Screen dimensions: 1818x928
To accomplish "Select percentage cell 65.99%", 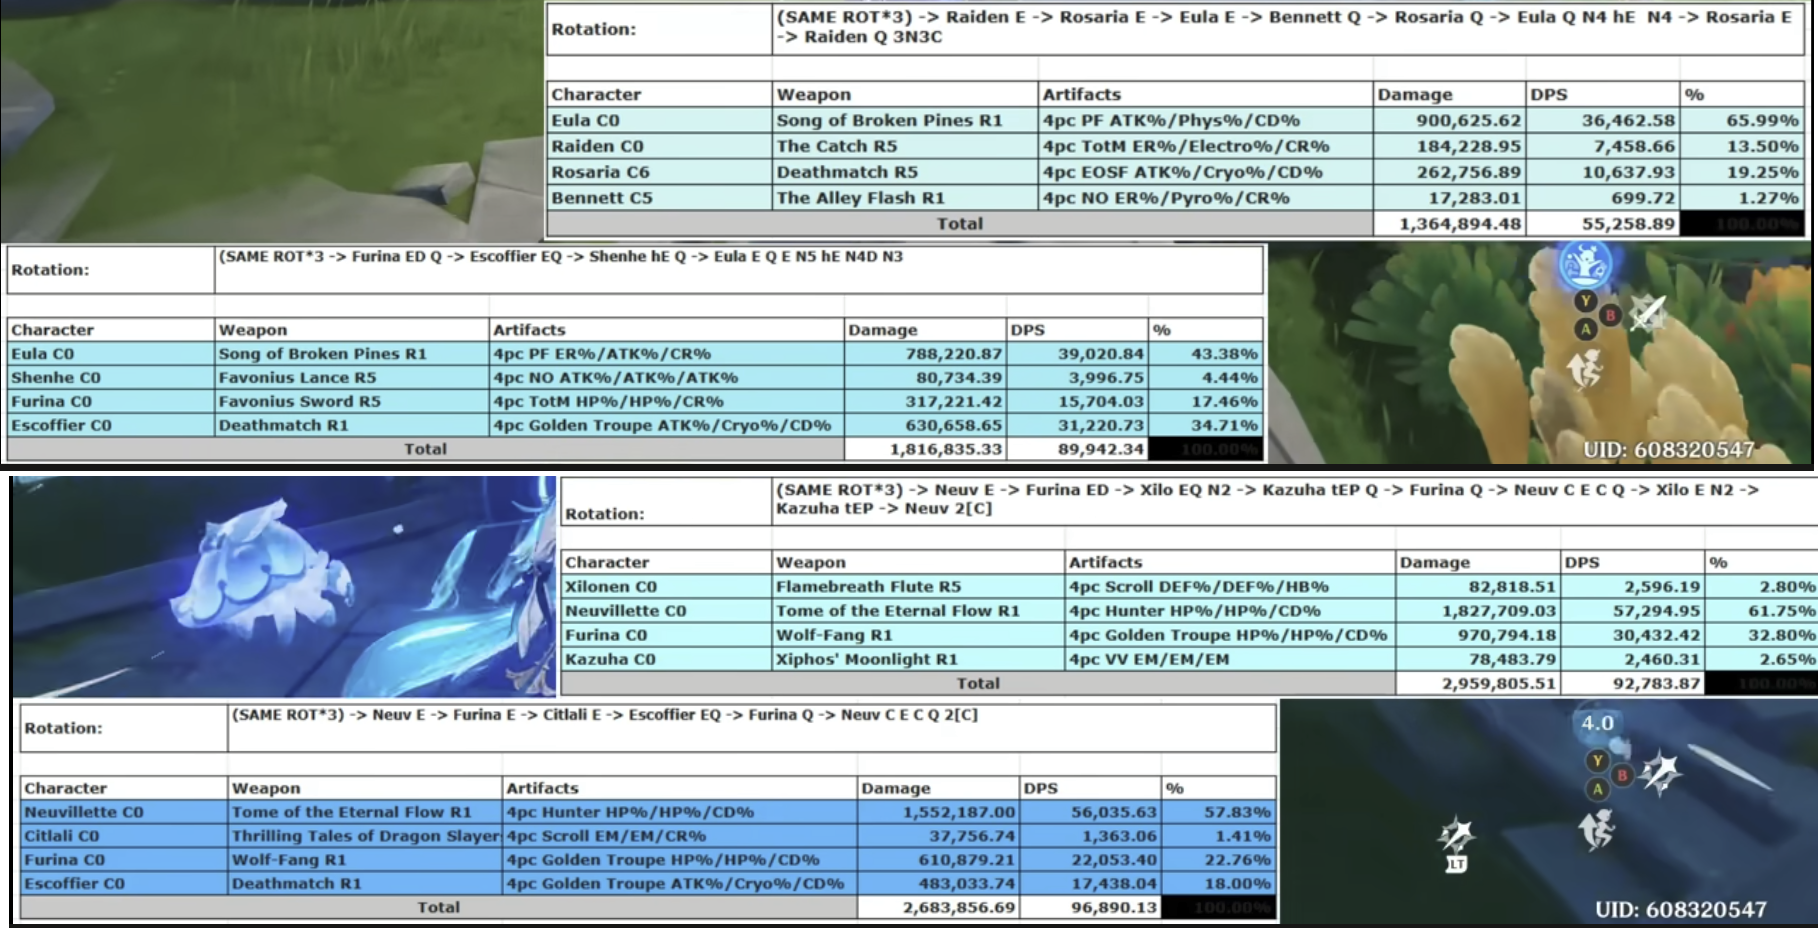I will (1742, 121).
